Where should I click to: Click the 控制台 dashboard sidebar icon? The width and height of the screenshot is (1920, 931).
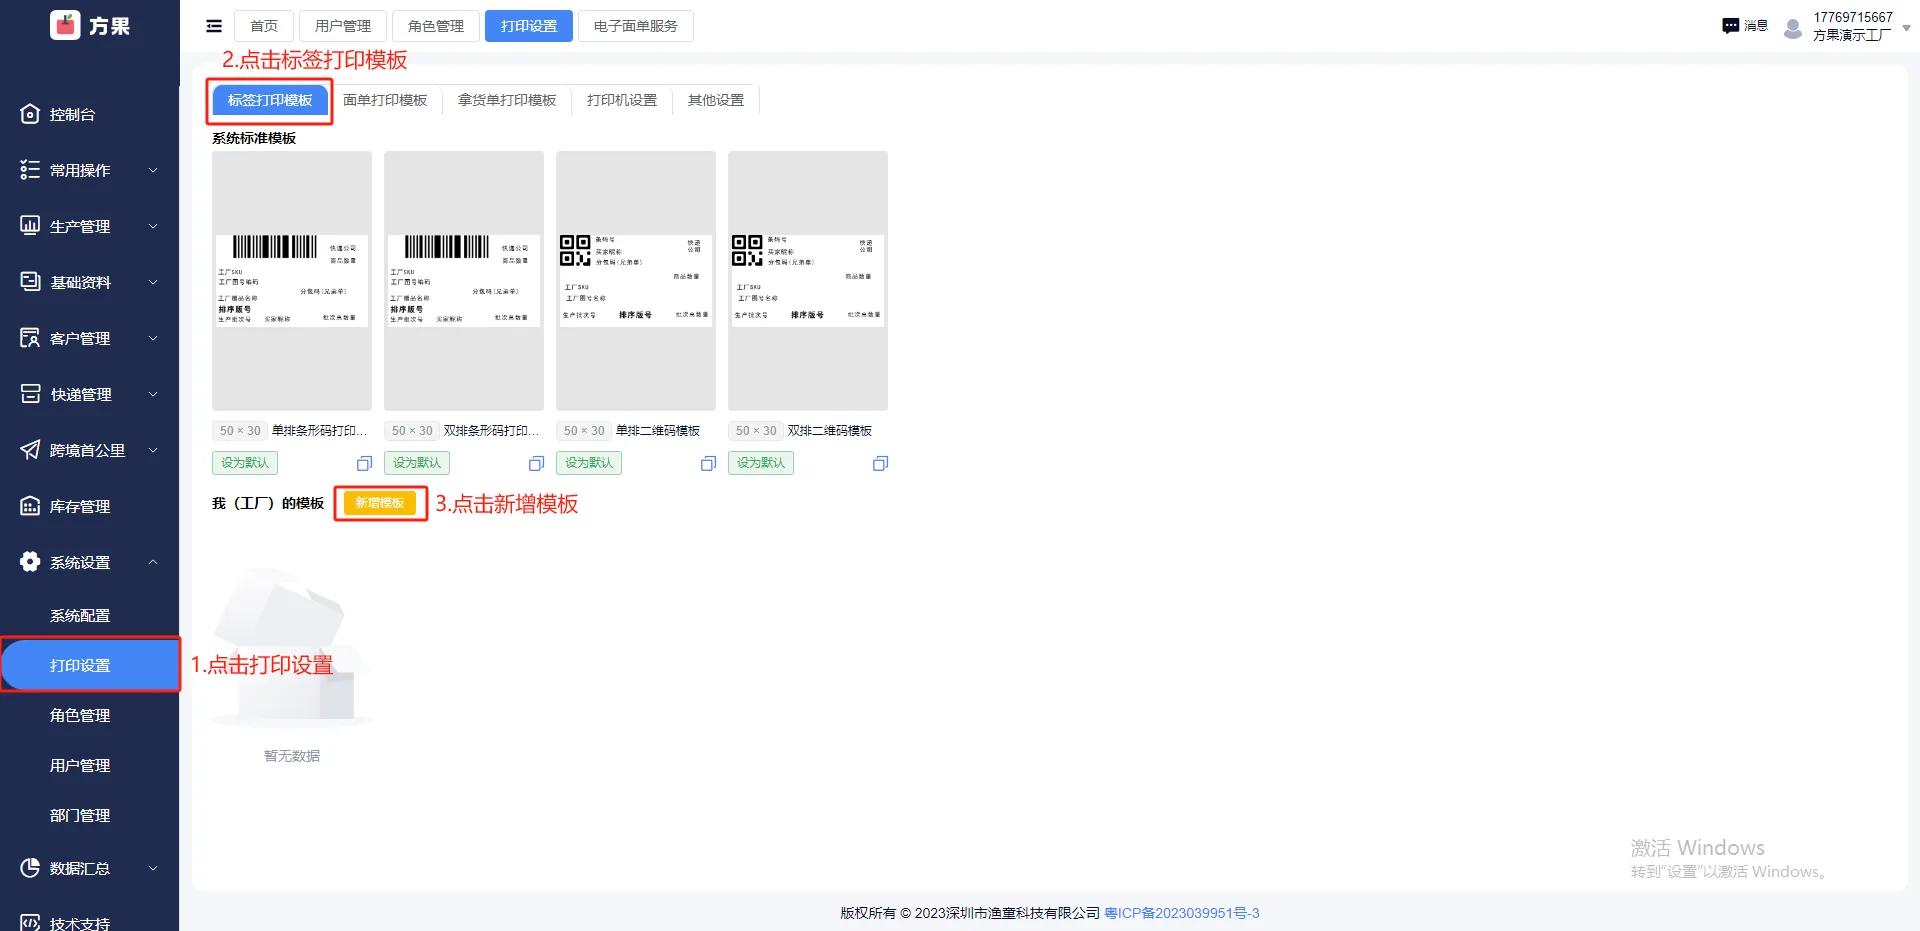point(30,114)
